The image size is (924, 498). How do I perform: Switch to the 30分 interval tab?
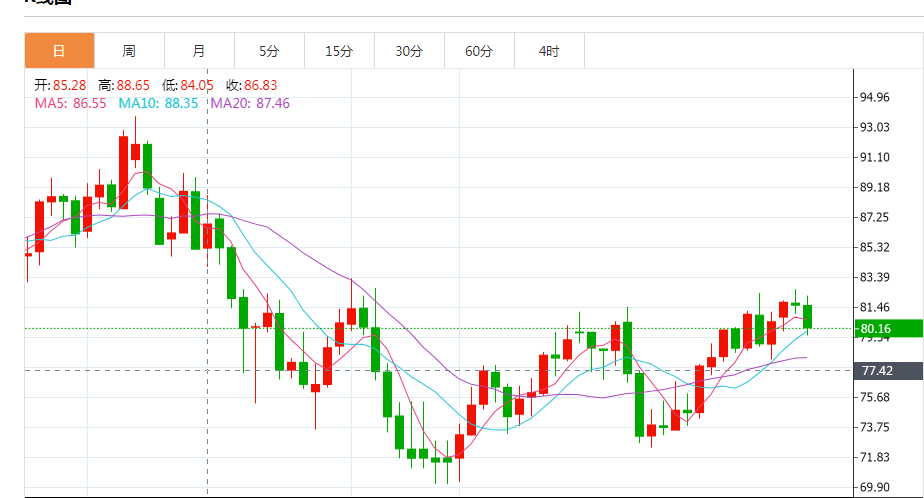(409, 51)
